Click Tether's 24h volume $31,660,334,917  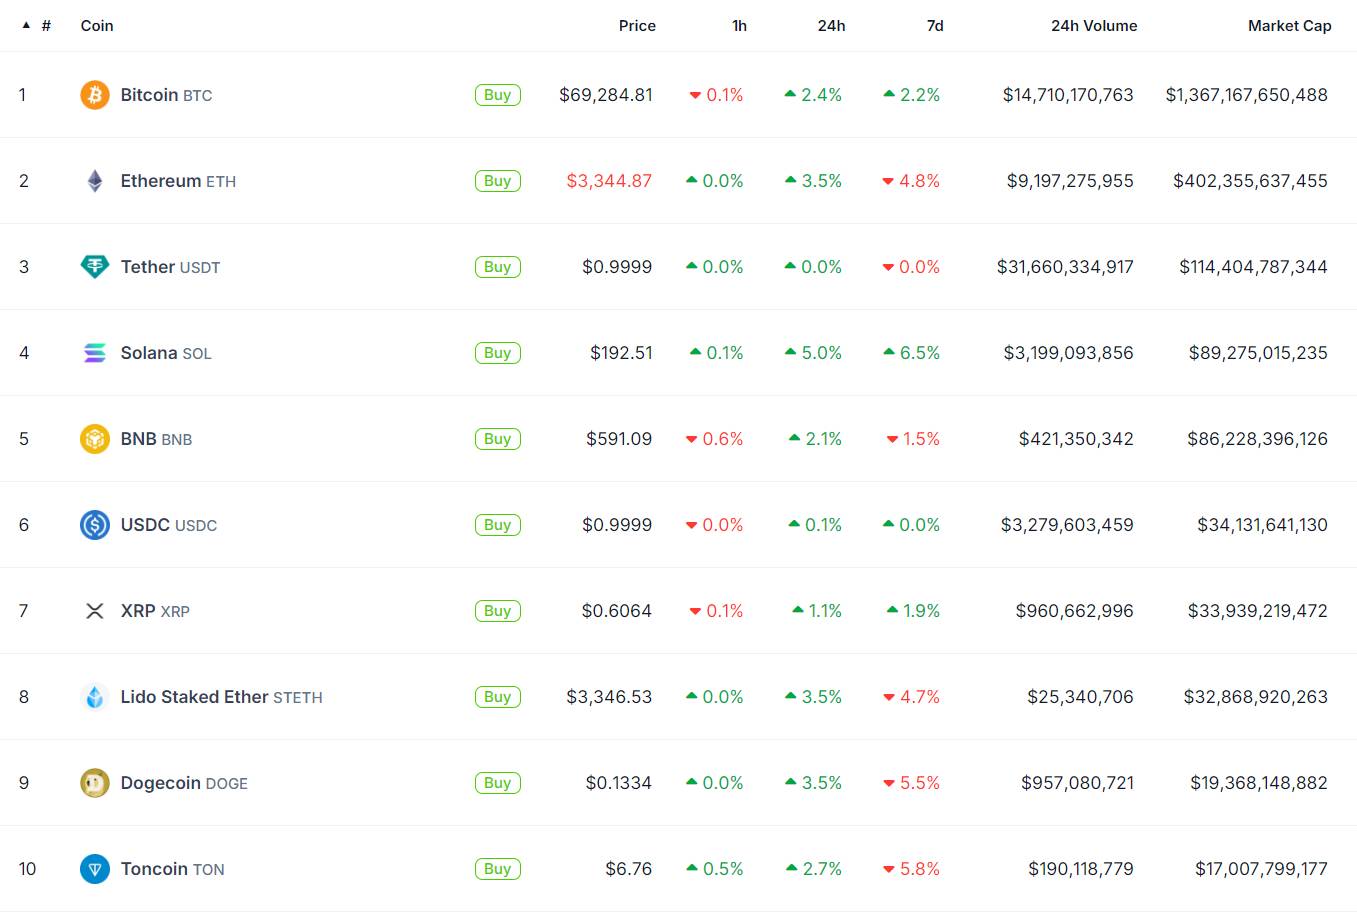[x=1065, y=267]
